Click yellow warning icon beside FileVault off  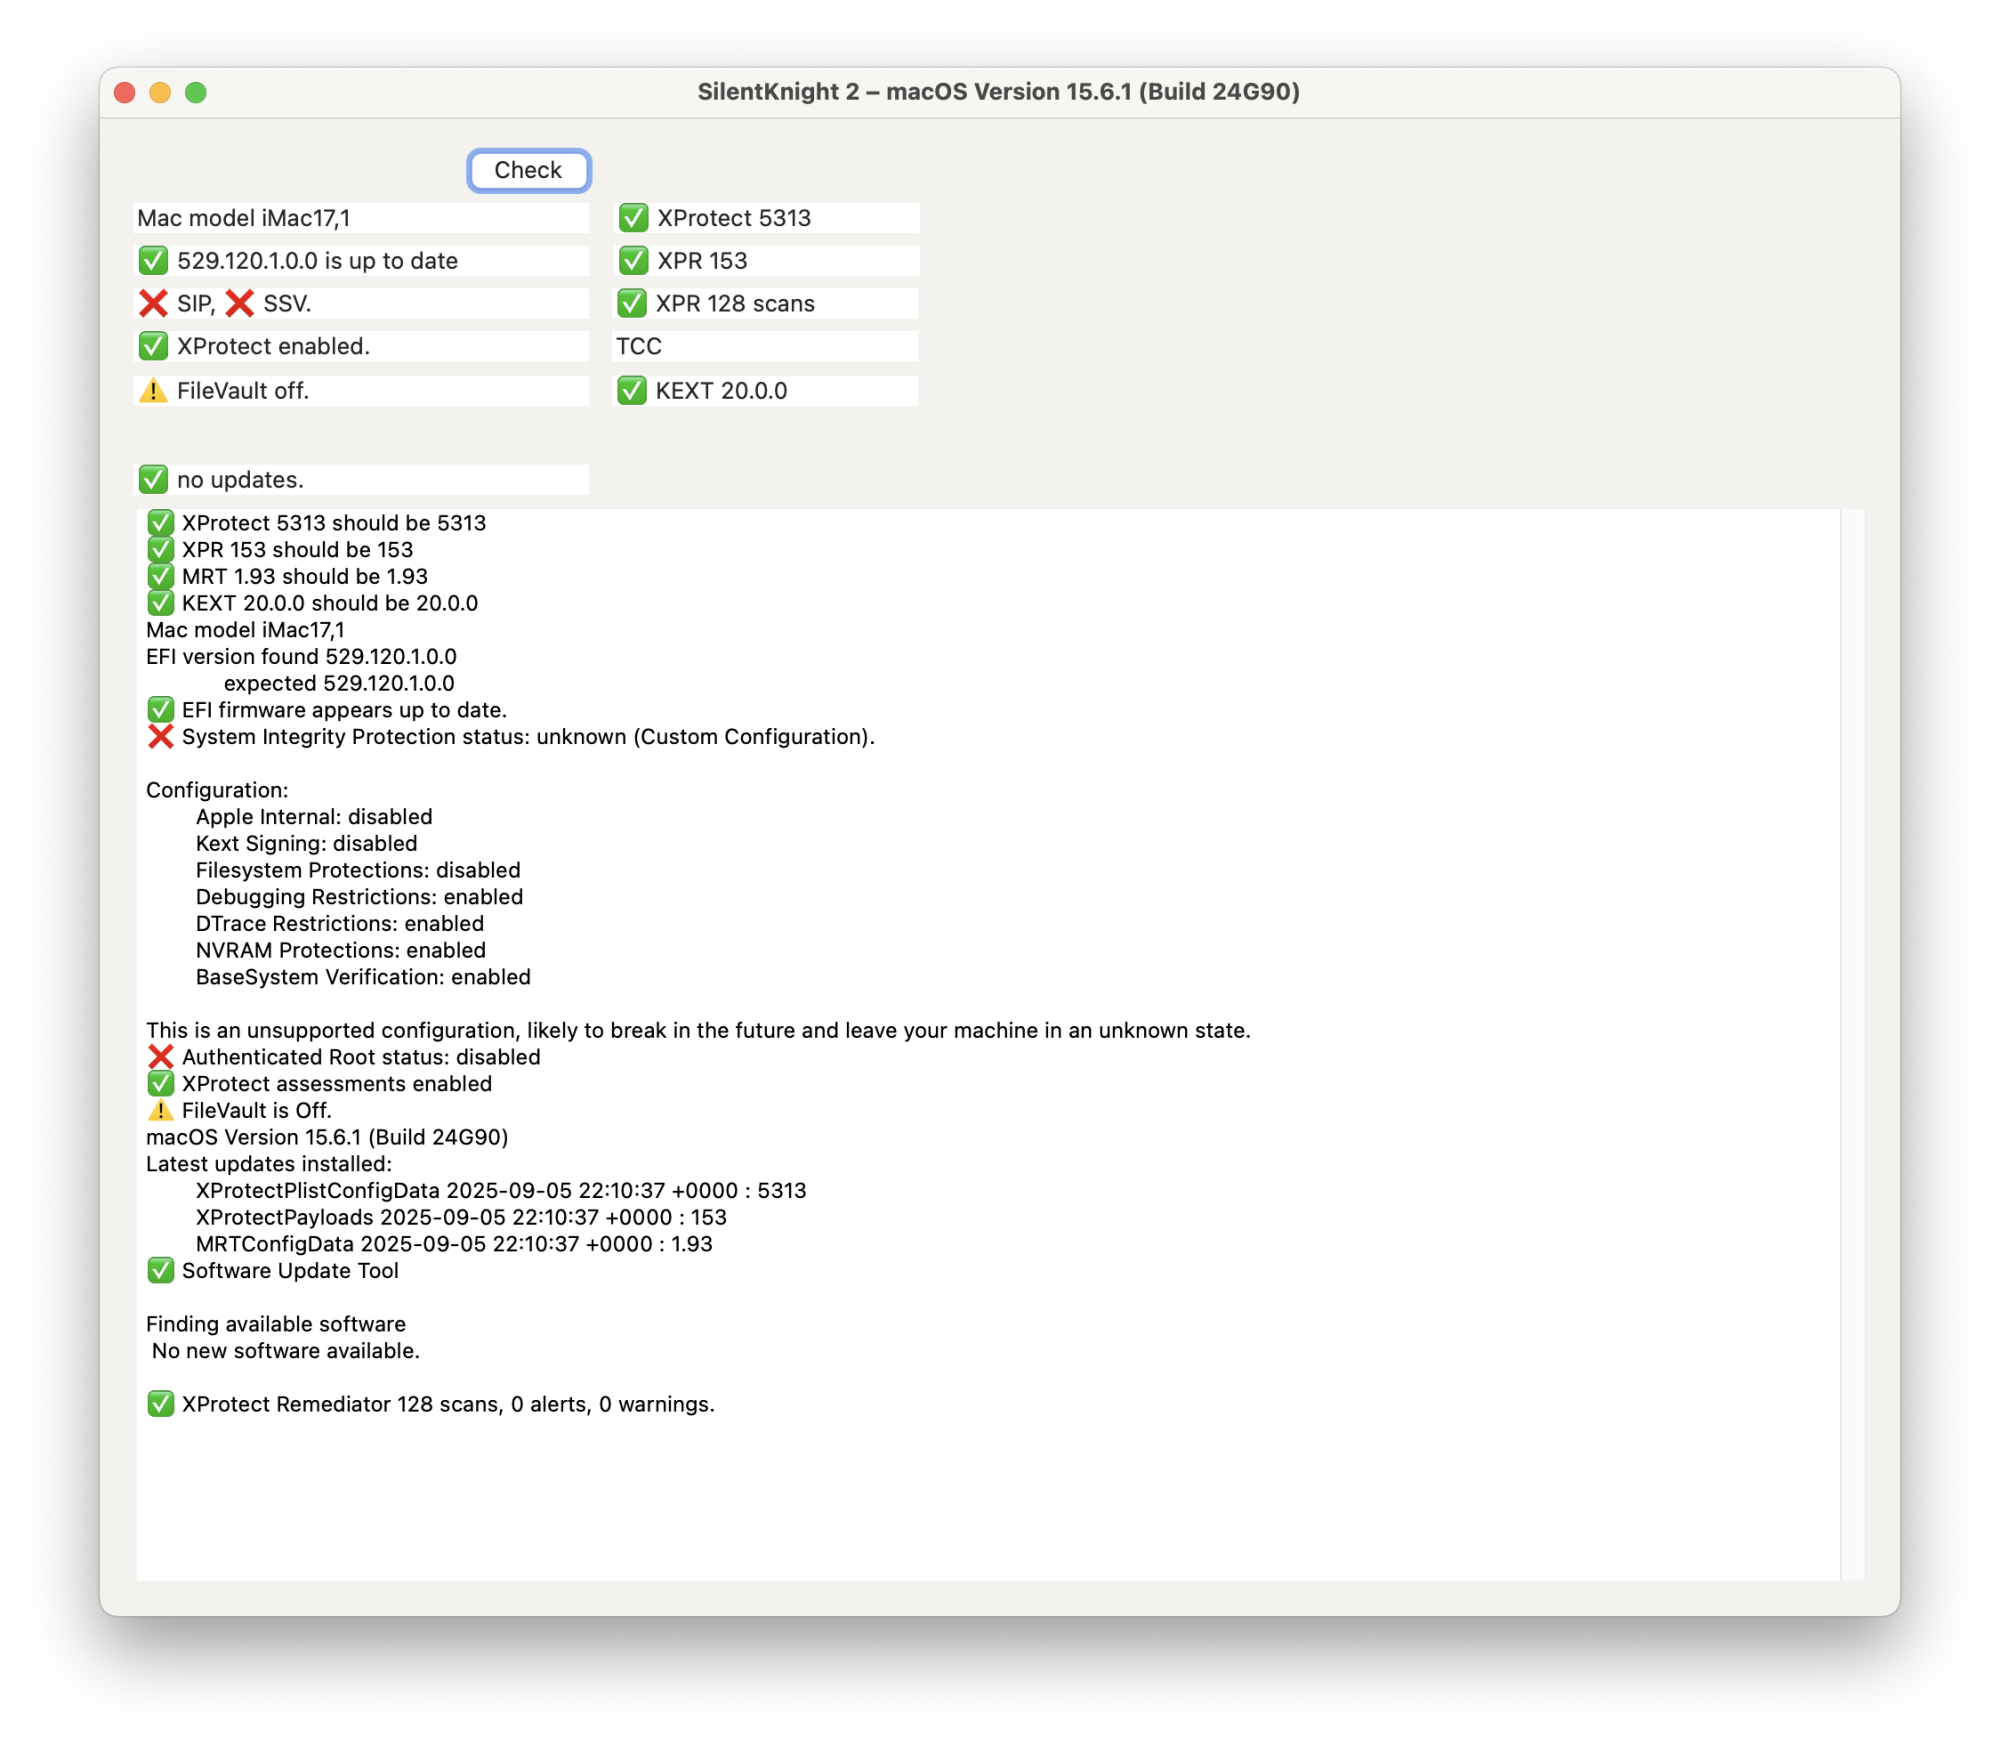(x=153, y=391)
